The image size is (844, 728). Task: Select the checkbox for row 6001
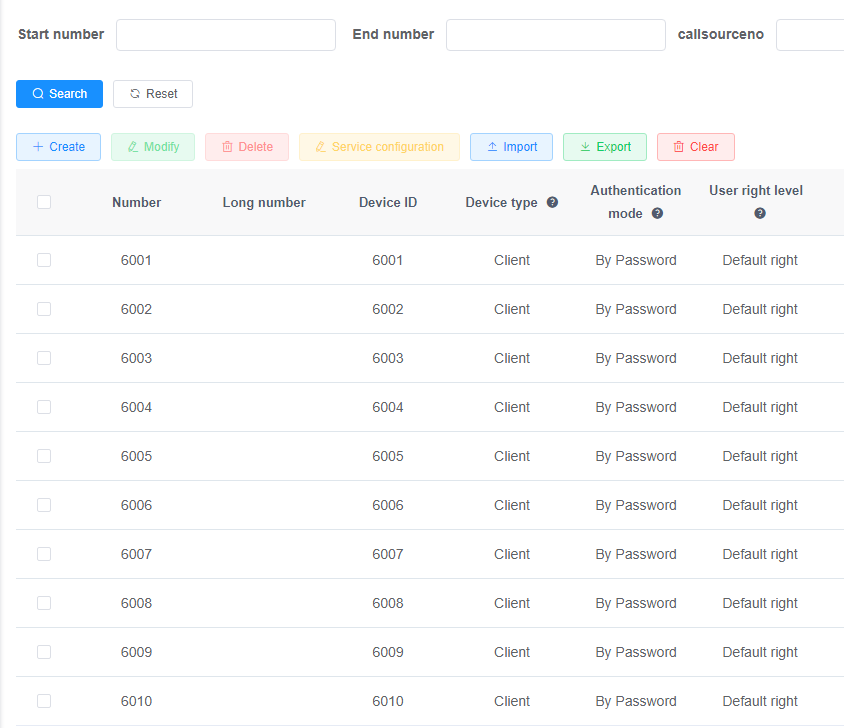(44, 260)
